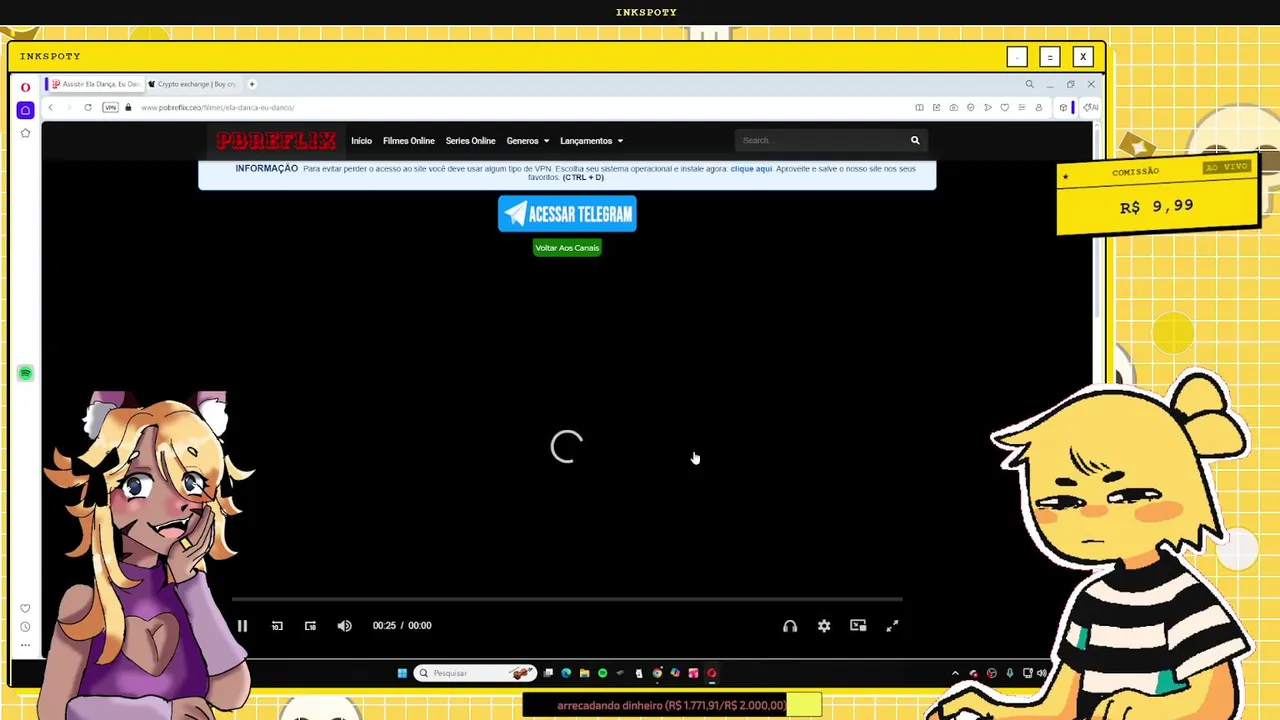Viewport: 1280px width, 720px height.
Task: Click the Pesquisar taskbar search box
Action: (x=475, y=673)
